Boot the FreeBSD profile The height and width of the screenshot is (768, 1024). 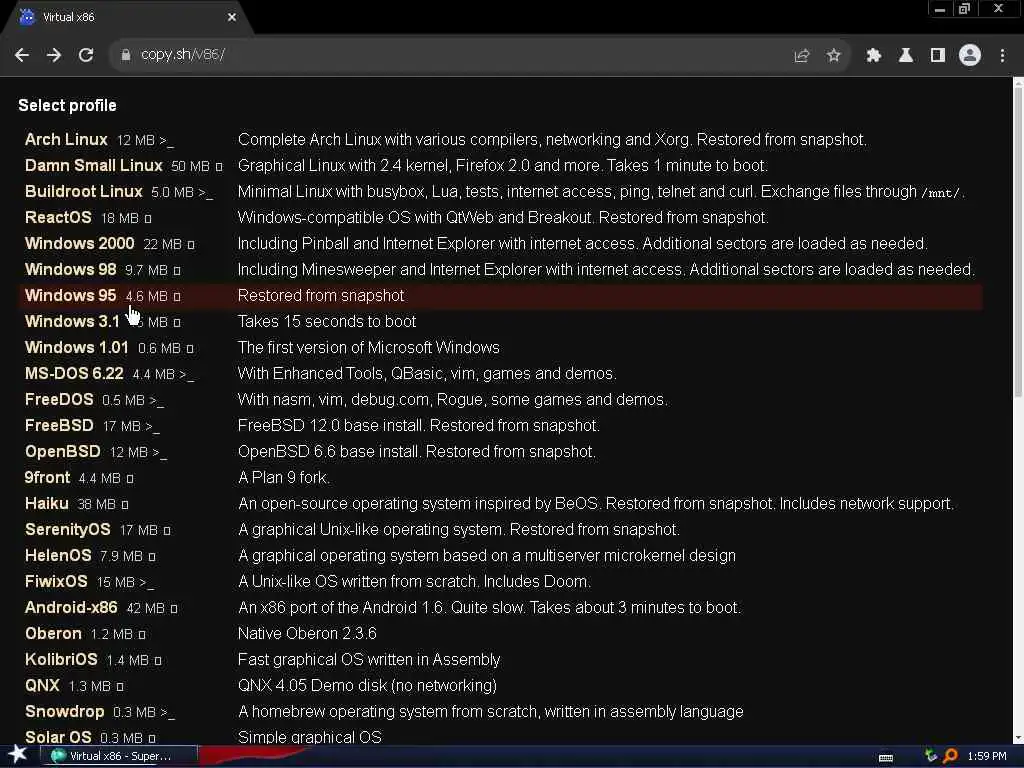coord(59,426)
